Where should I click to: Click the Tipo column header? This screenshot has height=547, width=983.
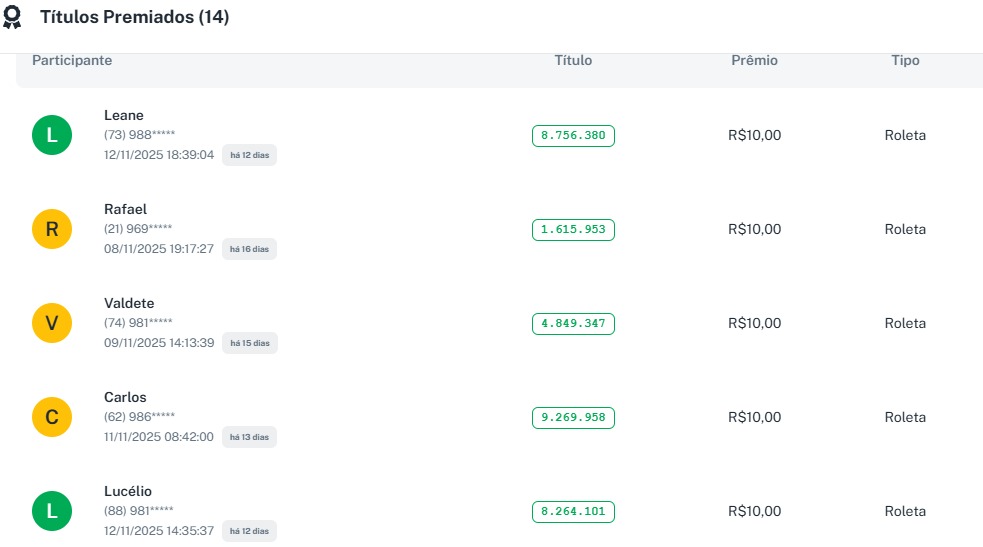(x=905, y=60)
